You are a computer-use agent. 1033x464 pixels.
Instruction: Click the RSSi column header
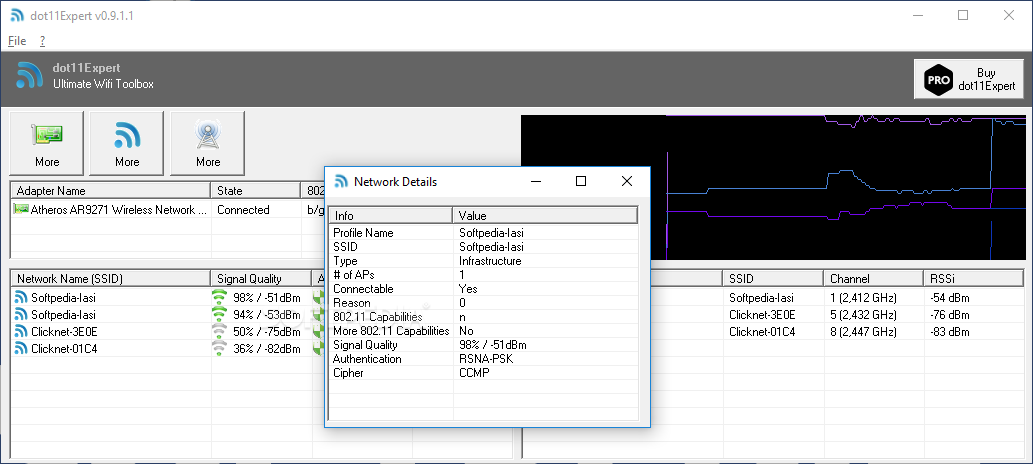974,279
